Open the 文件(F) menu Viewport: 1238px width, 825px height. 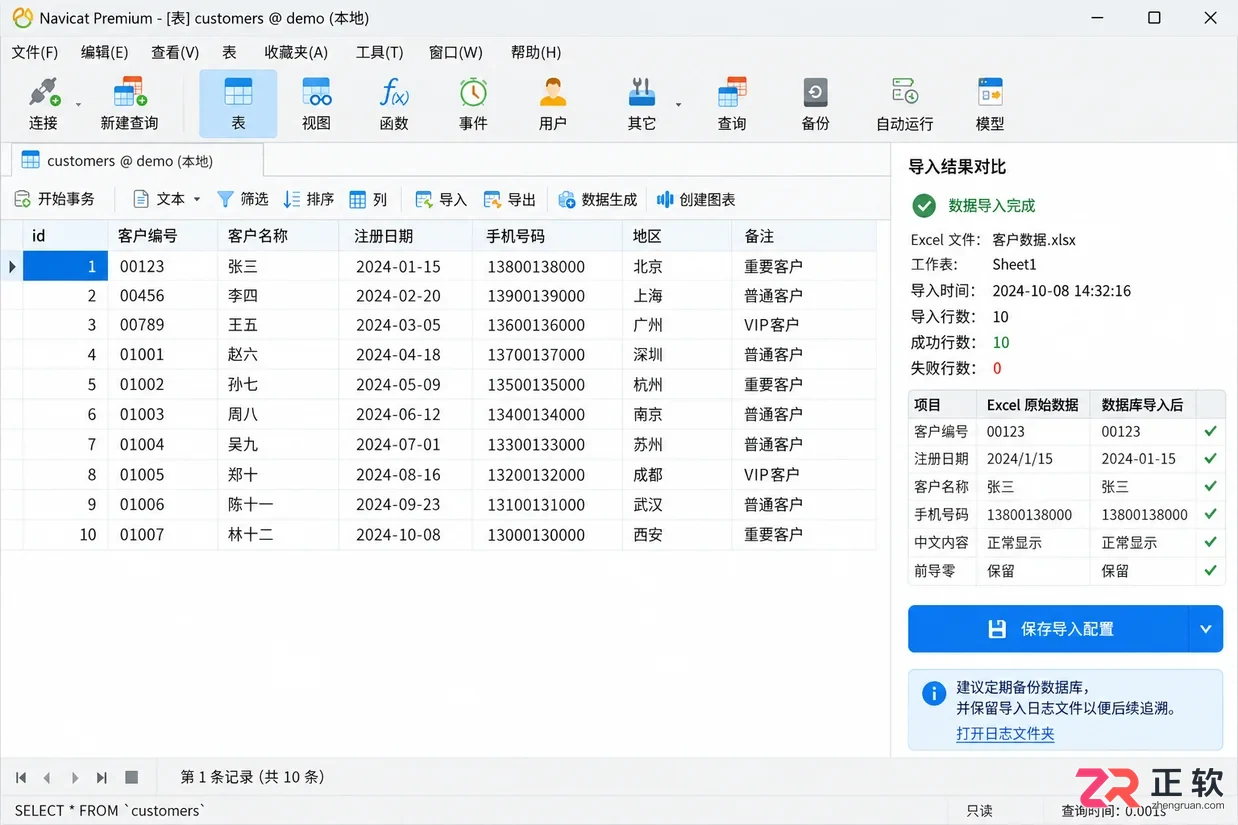(35, 52)
